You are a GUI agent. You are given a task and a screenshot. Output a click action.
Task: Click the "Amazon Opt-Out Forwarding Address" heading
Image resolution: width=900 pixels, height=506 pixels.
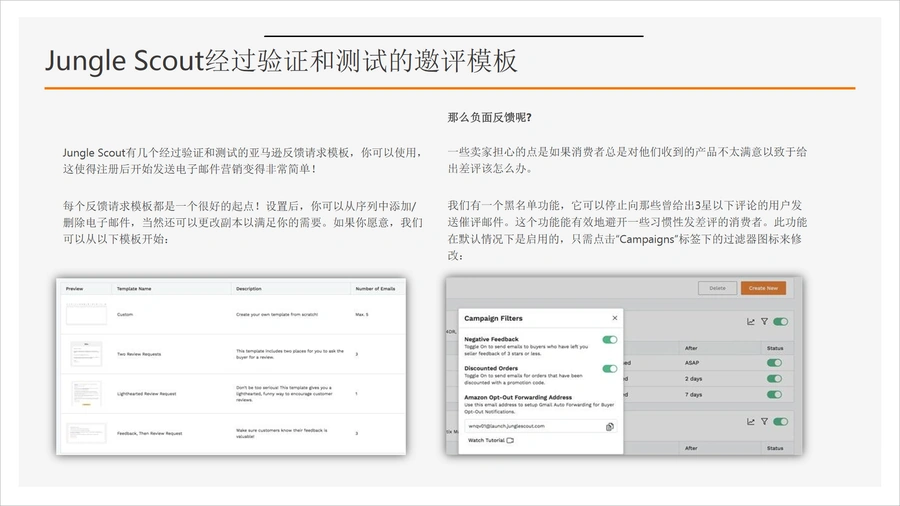click(x=518, y=397)
